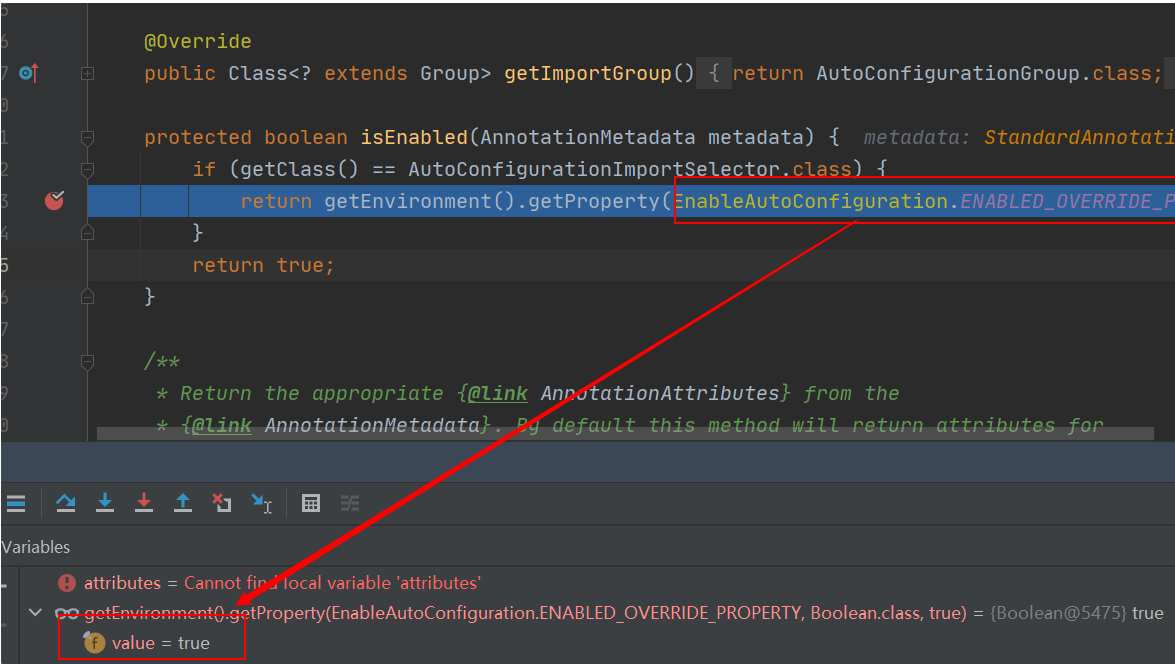This screenshot has width=1175, height=664.
Task: Click the inline metadata: StandardAnnotation debug hint
Action: pos(1019,137)
